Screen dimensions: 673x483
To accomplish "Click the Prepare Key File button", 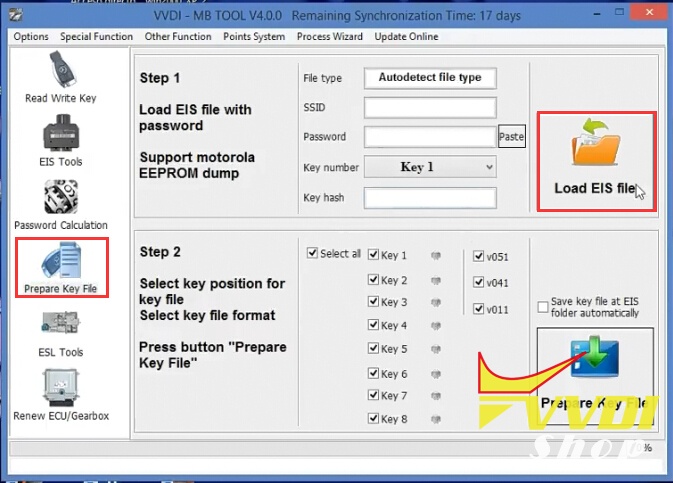I will pyautogui.click(x=595, y=377).
